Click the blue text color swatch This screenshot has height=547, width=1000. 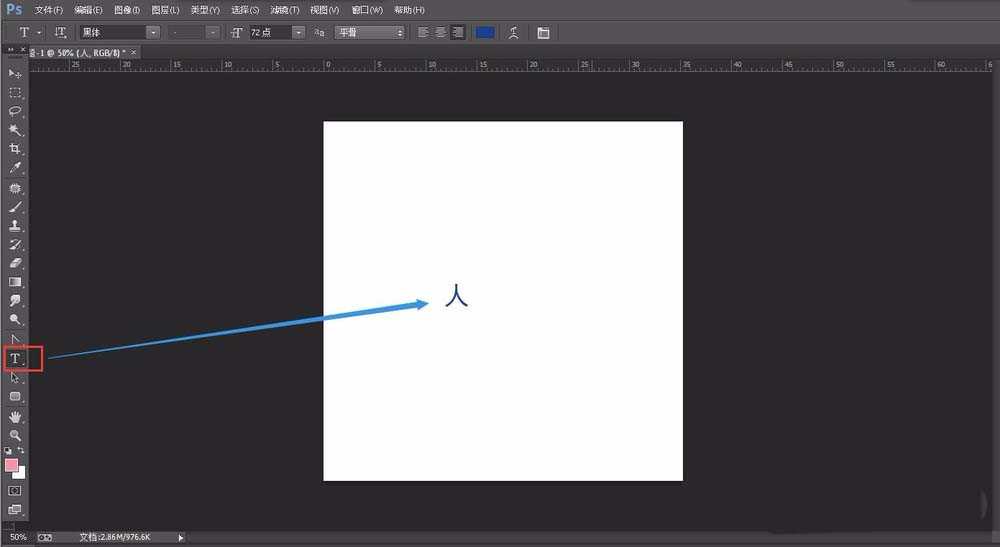pyautogui.click(x=485, y=32)
